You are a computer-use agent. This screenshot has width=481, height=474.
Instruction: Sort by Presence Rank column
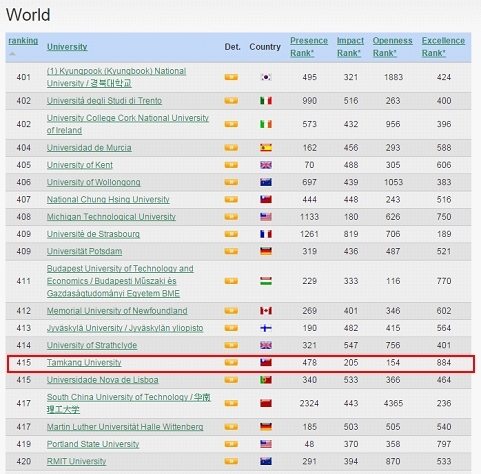coord(309,47)
